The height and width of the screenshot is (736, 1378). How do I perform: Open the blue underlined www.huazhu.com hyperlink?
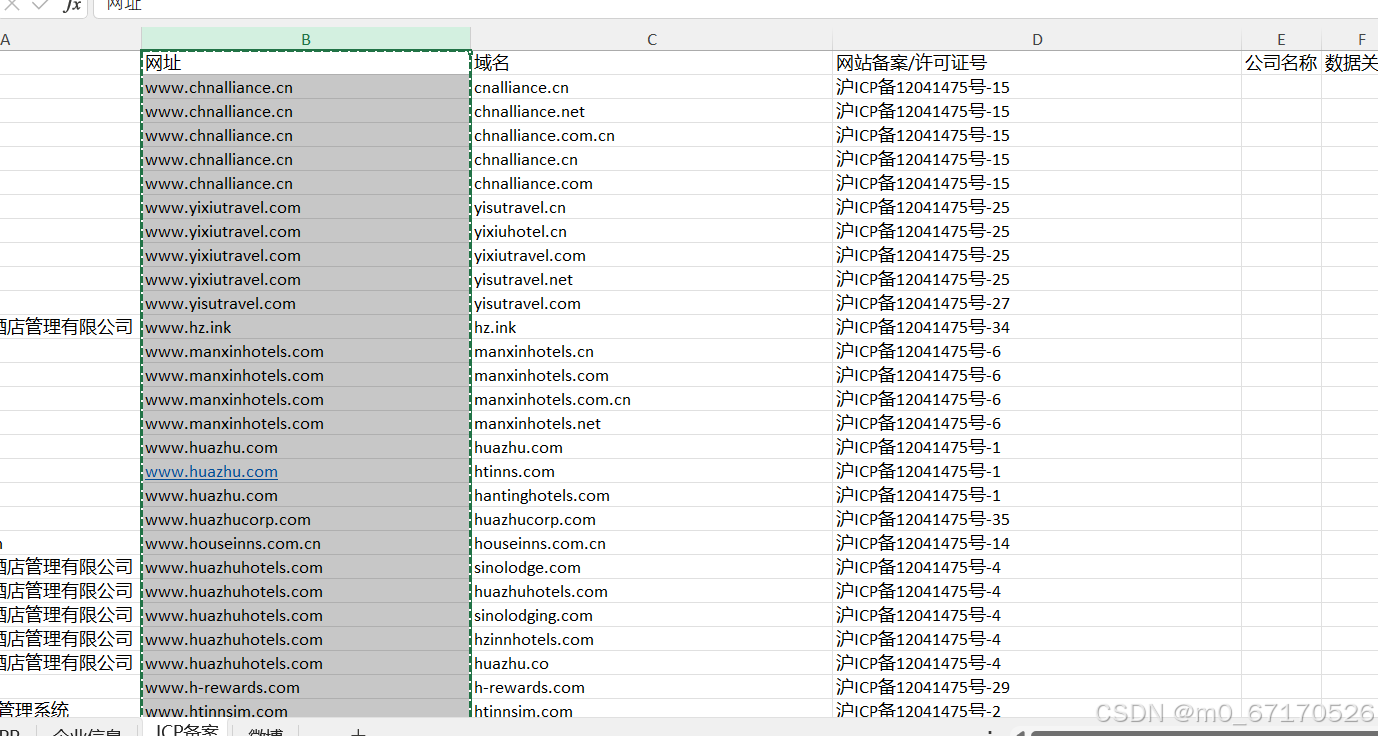pos(211,471)
